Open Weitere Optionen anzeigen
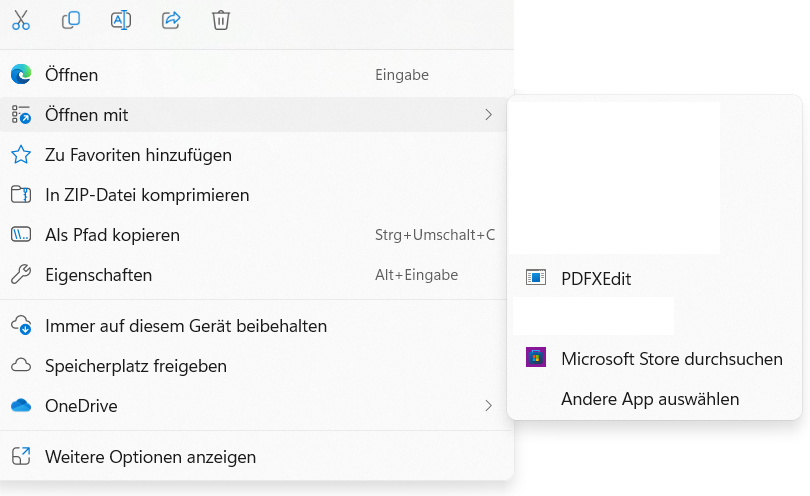The height and width of the screenshot is (496, 810). point(150,457)
